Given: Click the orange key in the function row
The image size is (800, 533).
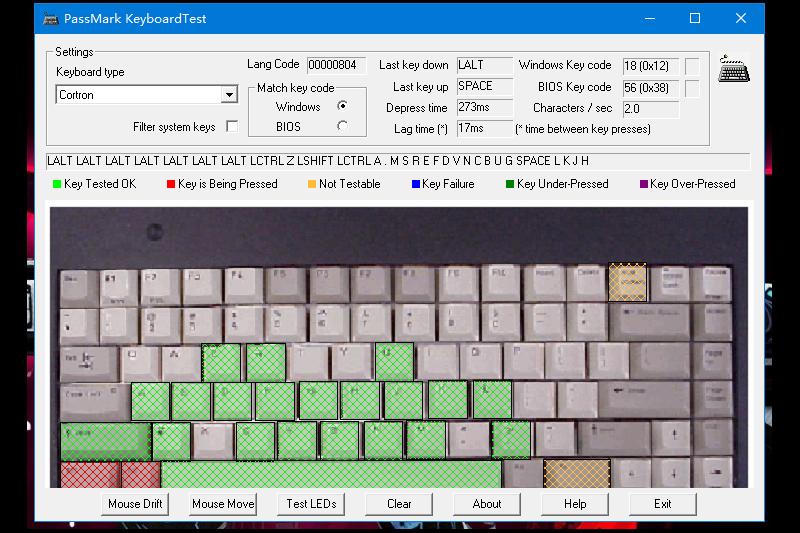Looking at the screenshot, I should click(x=628, y=282).
